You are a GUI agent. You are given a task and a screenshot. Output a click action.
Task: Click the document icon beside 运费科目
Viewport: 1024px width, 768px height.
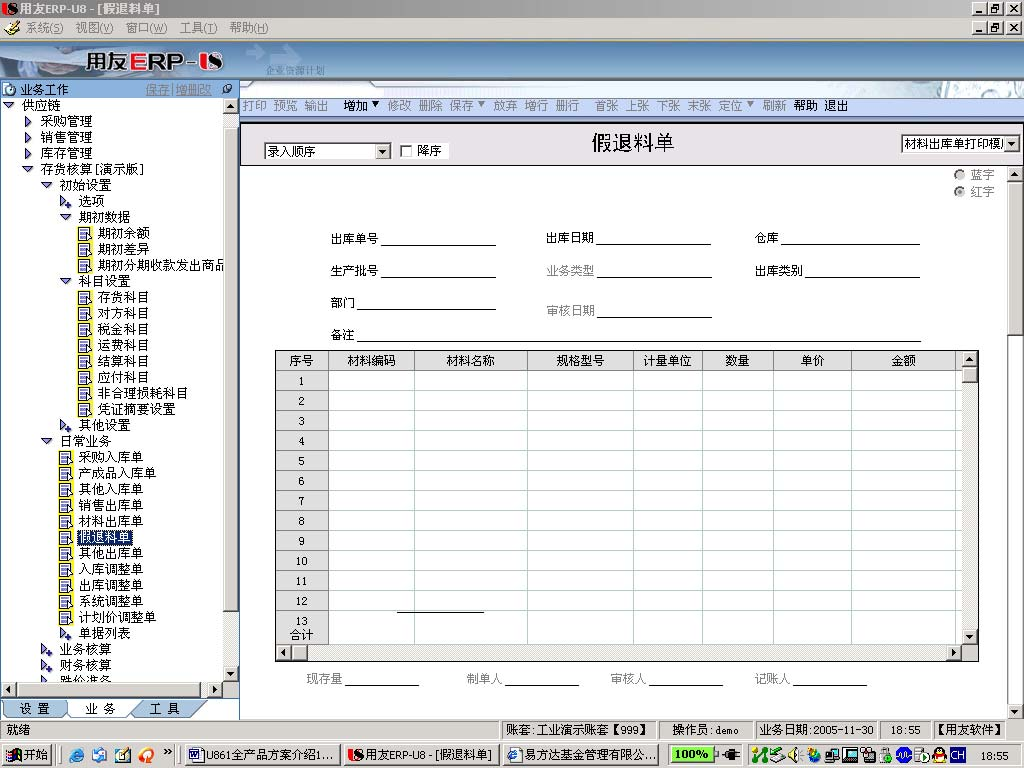85,345
